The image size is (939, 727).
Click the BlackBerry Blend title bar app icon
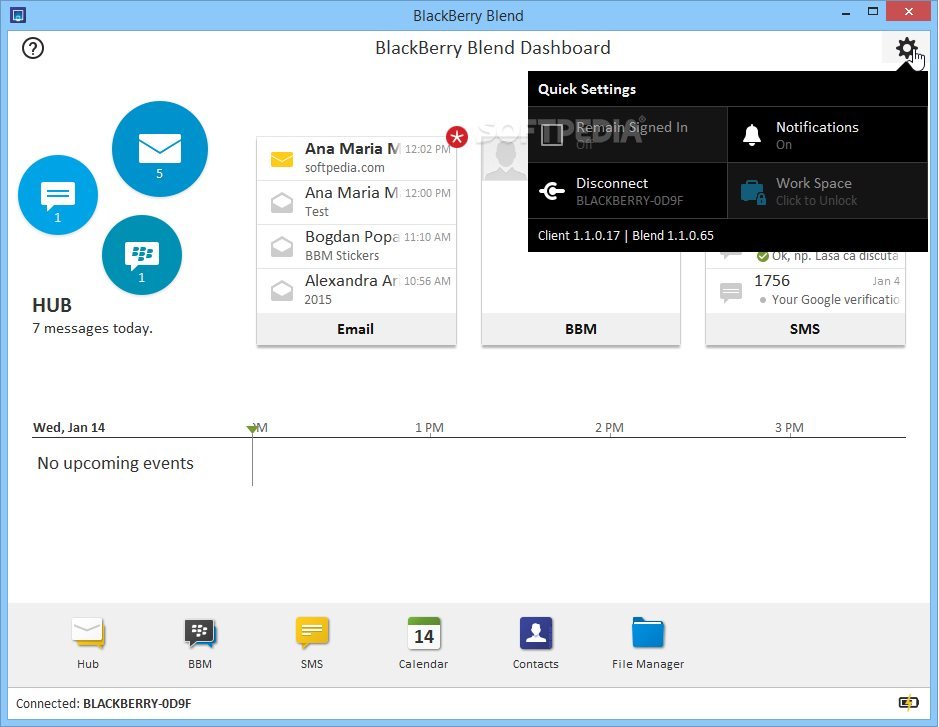pos(19,15)
